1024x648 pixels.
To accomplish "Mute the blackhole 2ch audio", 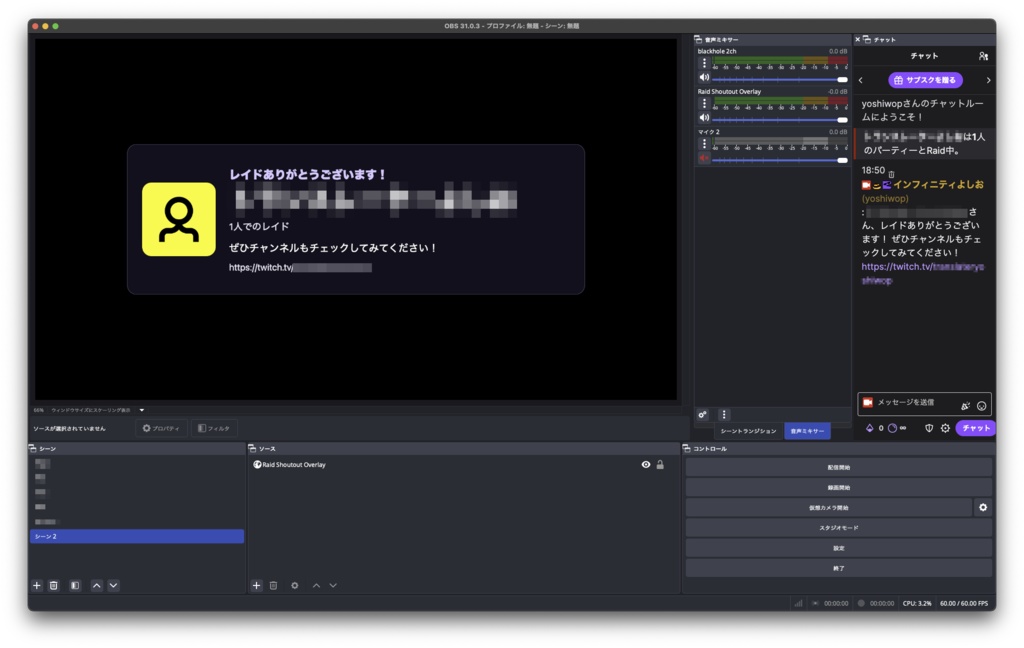I will [704, 78].
